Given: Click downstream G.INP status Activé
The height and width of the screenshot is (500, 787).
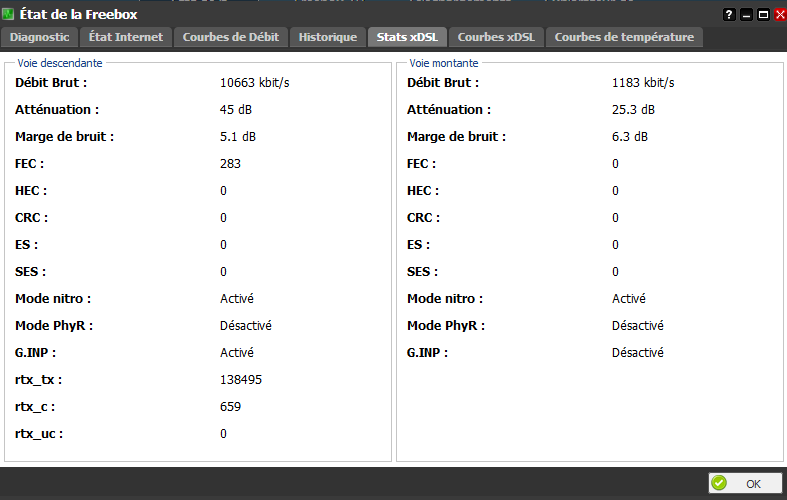Looking at the screenshot, I should (236, 353).
